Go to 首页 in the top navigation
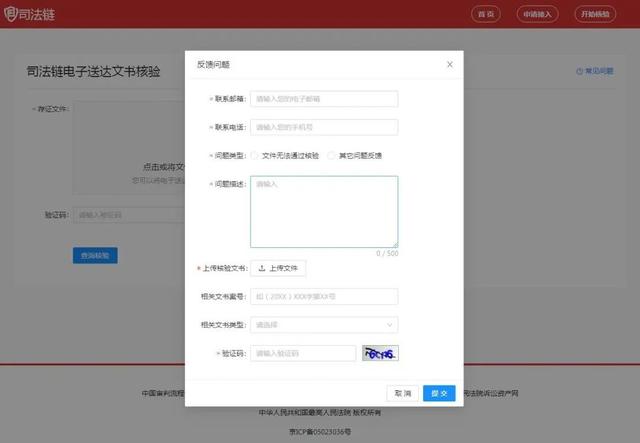 [486, 14]
